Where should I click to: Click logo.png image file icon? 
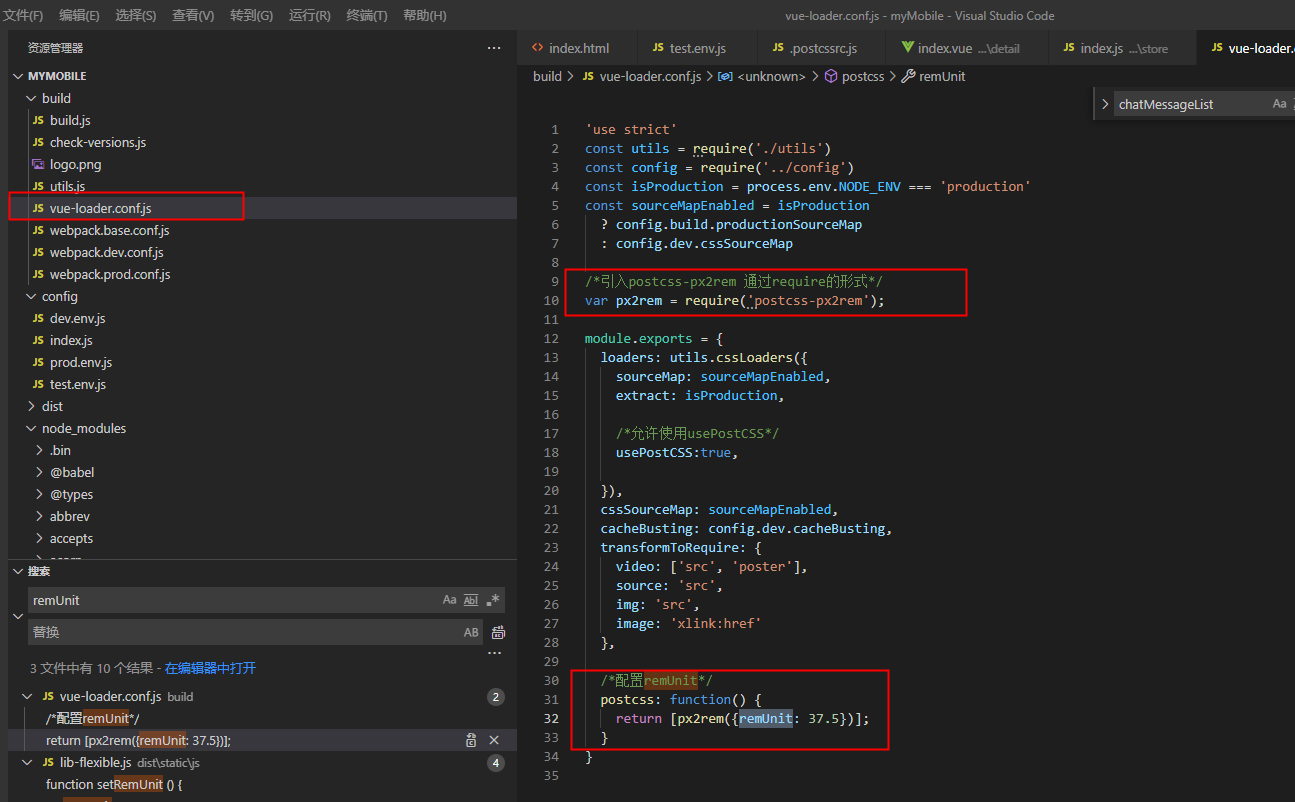click(38, 164)
